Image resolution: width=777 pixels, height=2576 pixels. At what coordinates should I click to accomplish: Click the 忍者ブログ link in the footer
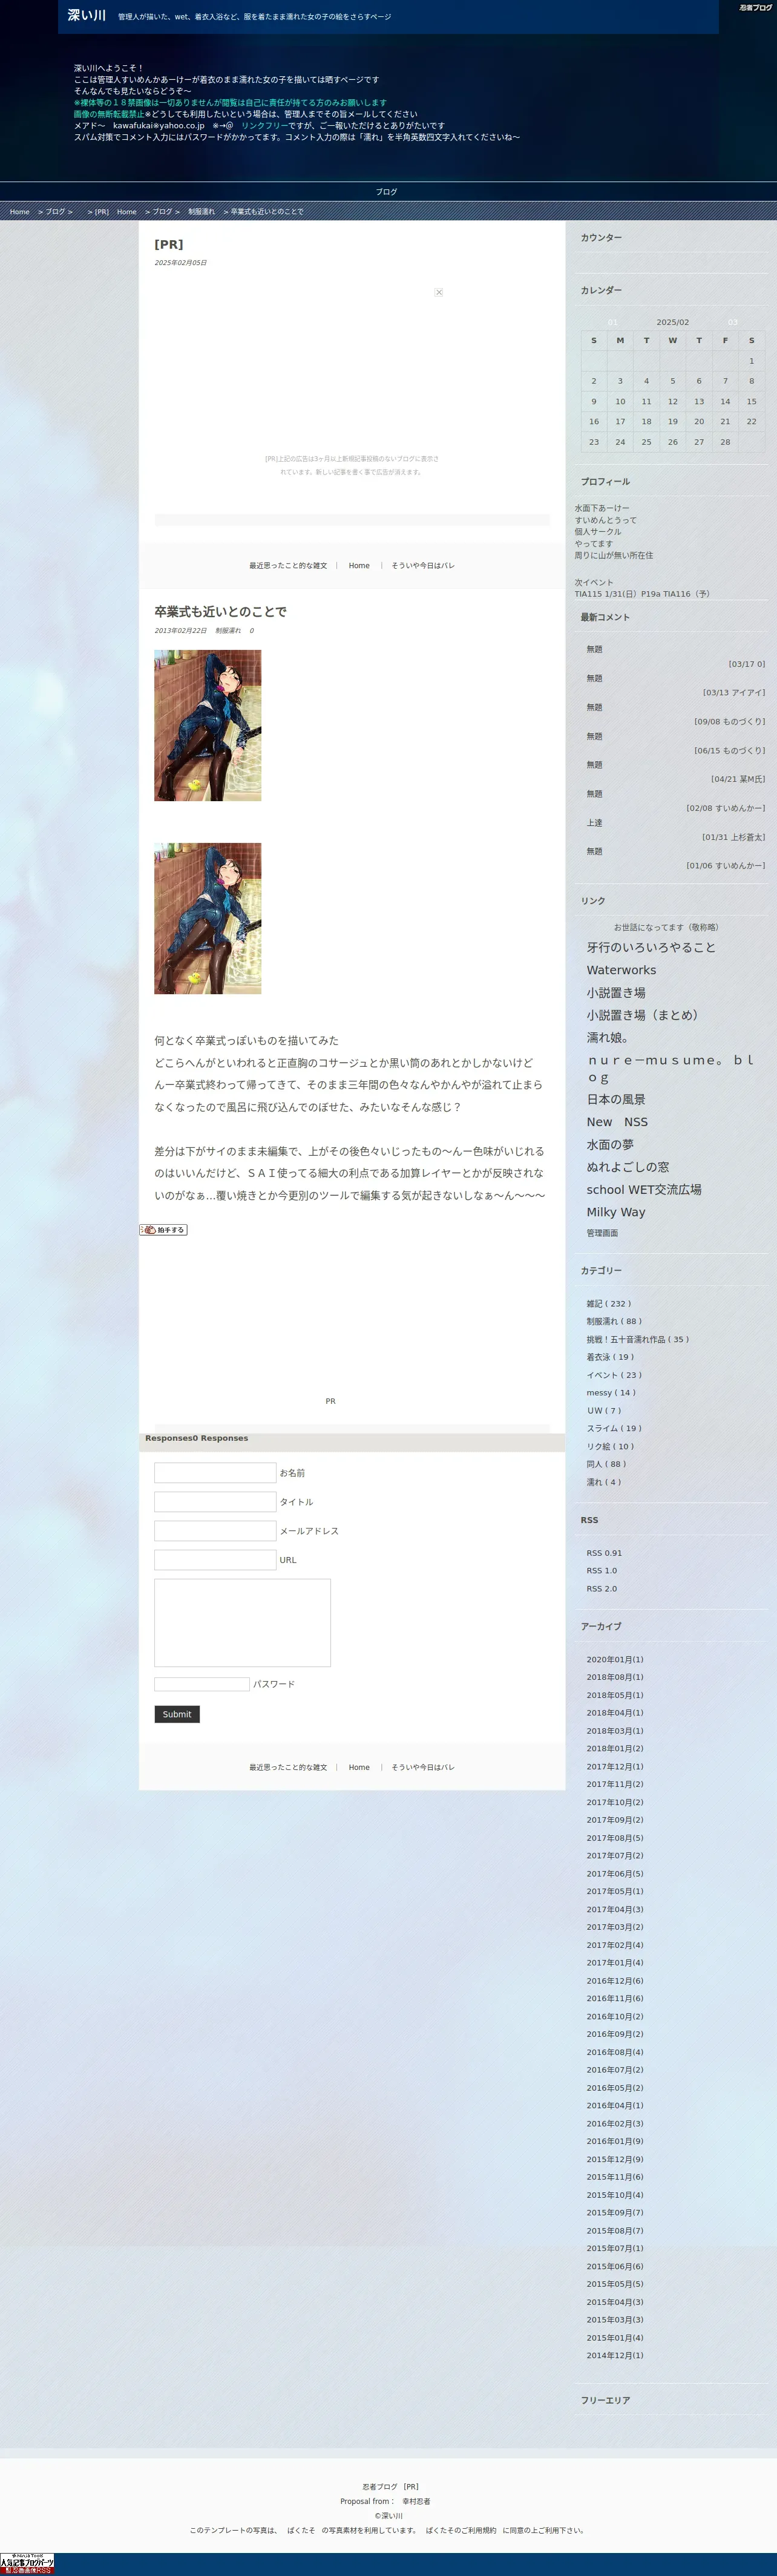379,2487
